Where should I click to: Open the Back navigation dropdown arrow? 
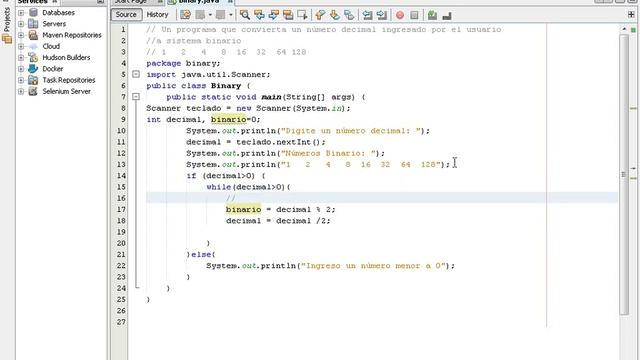pyautogui.click(x=210, y=15)
